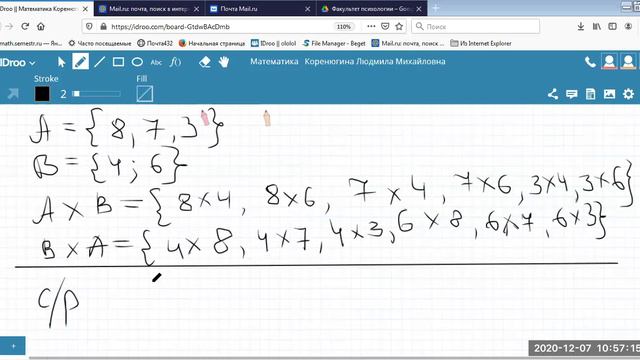
Task: Click the site security lock icon
Action: (103, 27)
